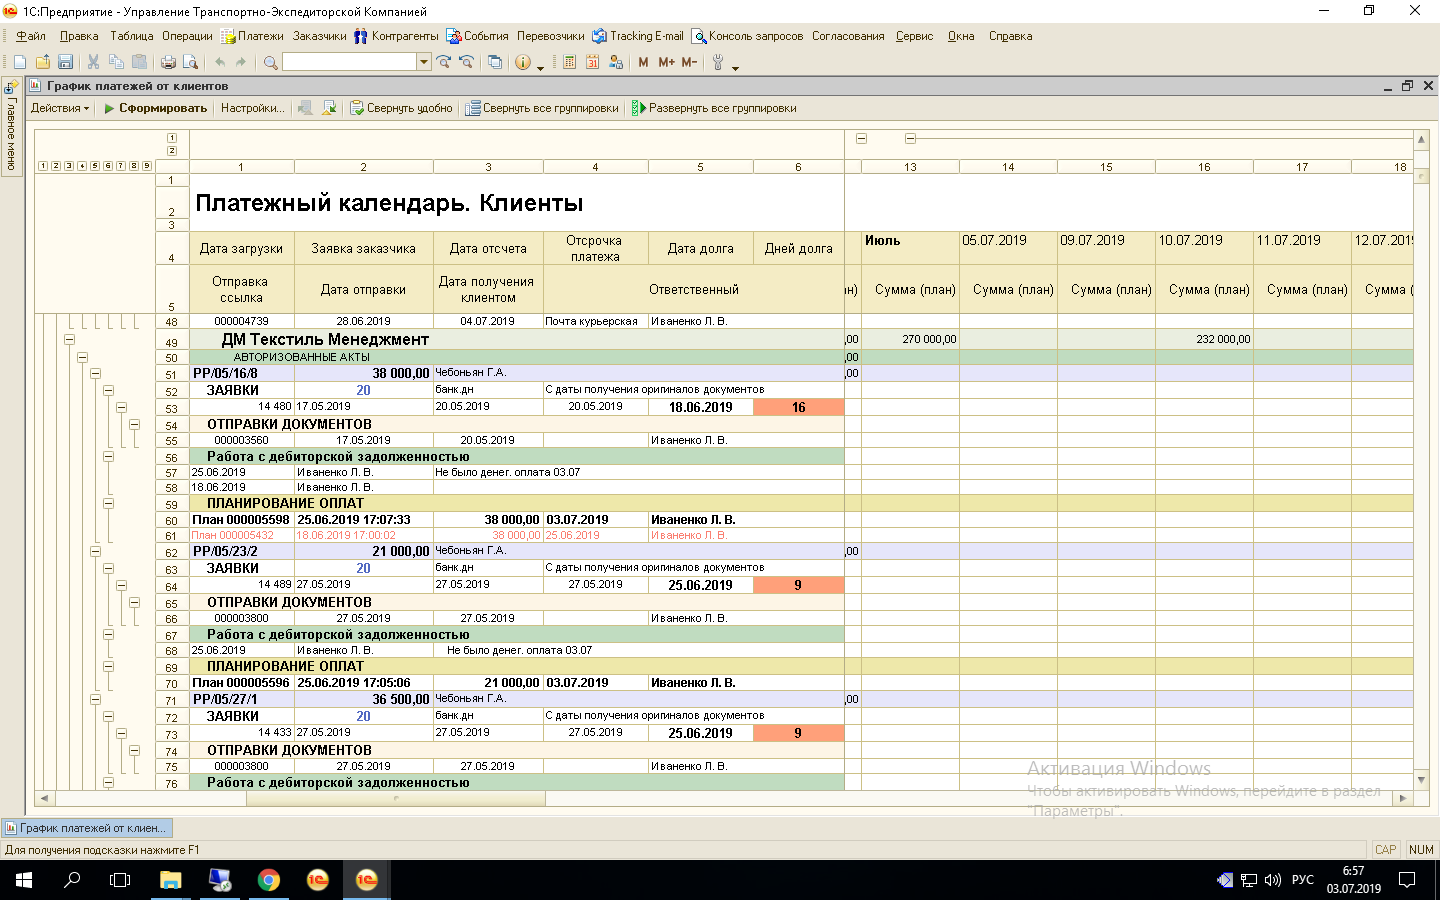The height and width of the screenshot is (900, 1440).
Task: Open the calculator tool icon
Action: coord(569,62)
